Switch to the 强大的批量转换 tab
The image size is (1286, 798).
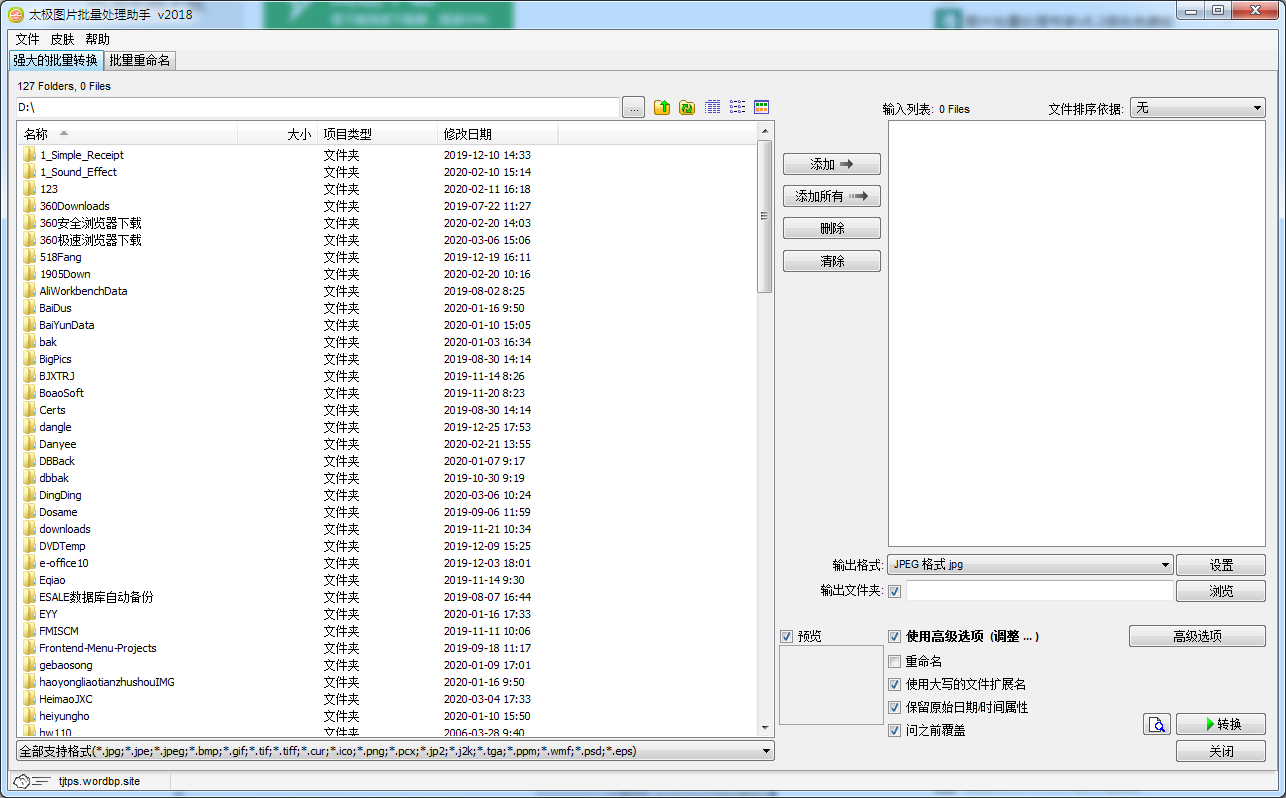coord(55,60)
